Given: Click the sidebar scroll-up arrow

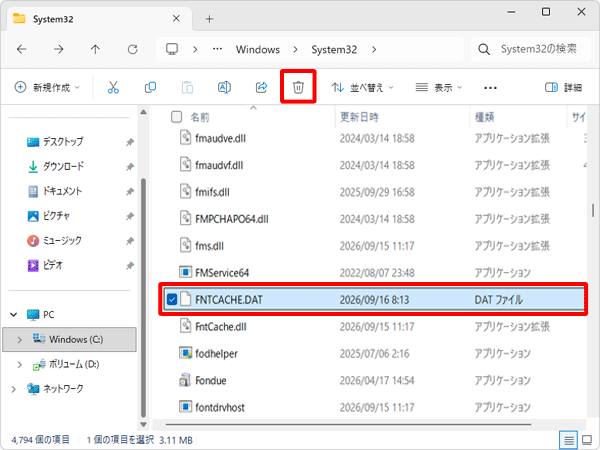Looking at the screenshot, I should pos(143,112).
